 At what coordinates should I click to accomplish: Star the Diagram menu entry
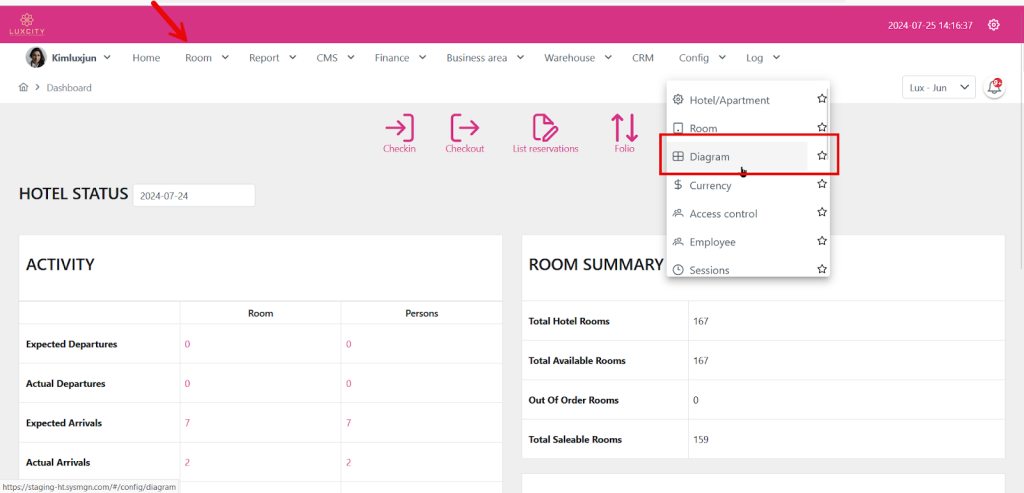(x=821, y=156)
